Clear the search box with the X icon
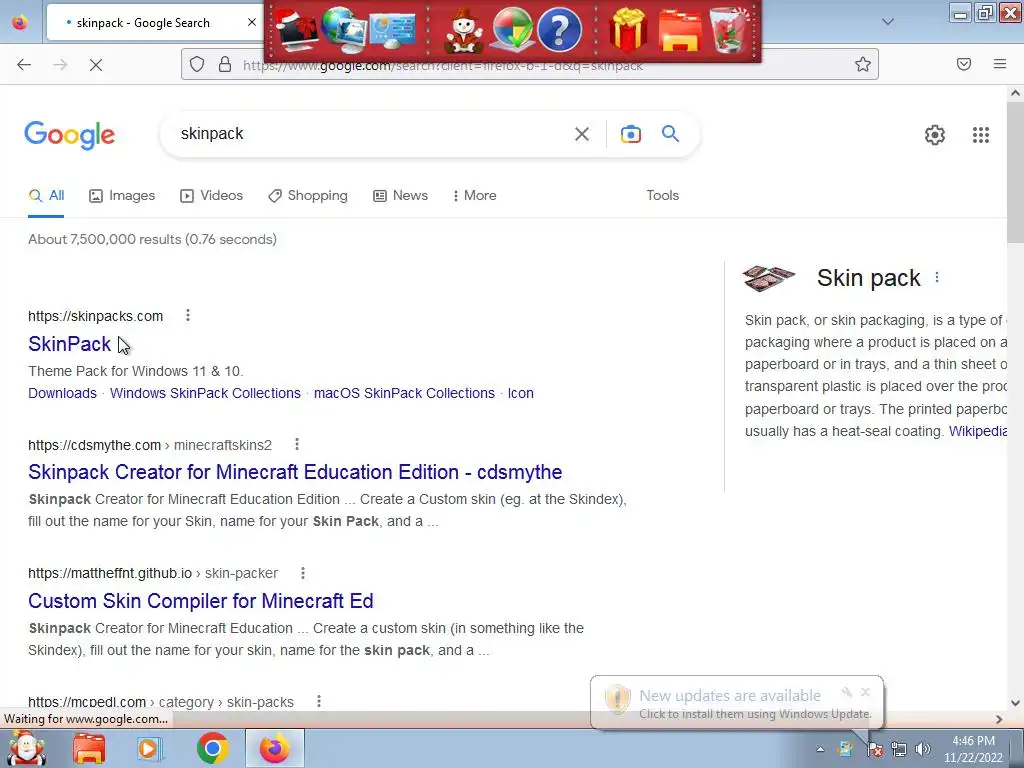1024x768 pixels. pyautogui.click(x=581, y=134)
